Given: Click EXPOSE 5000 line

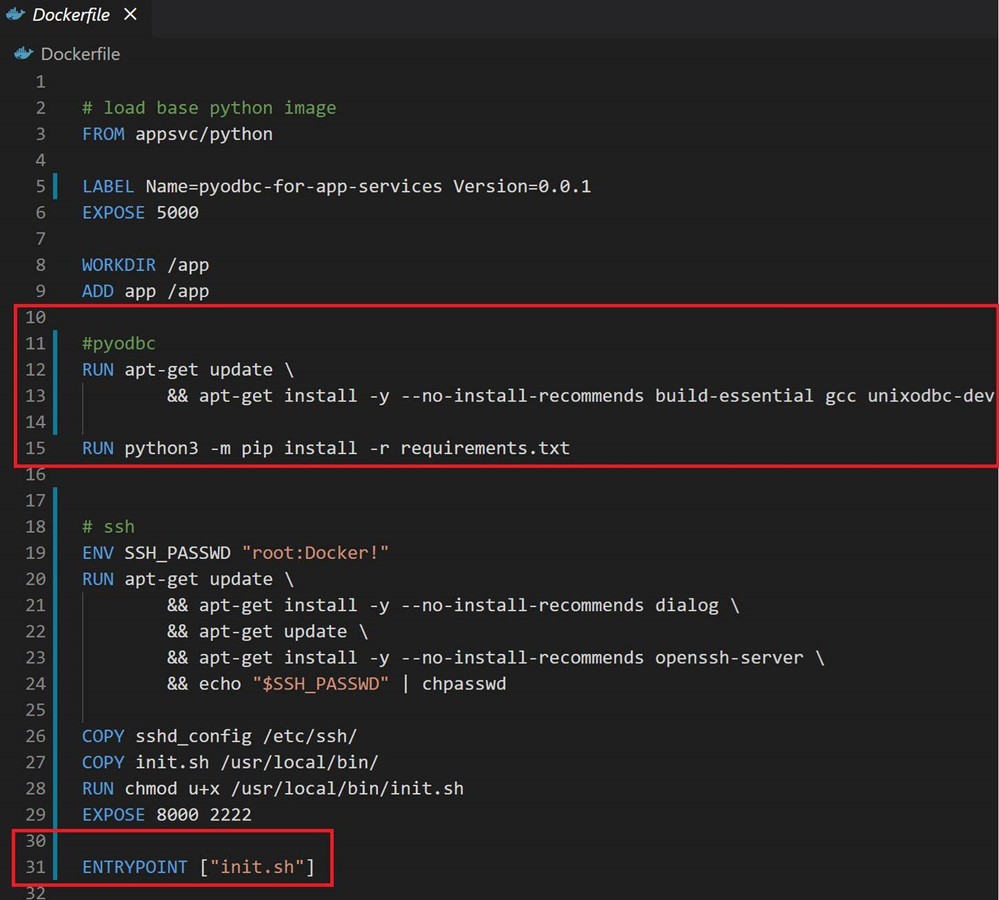Looking at the screenshot, I should coord(140,212).
